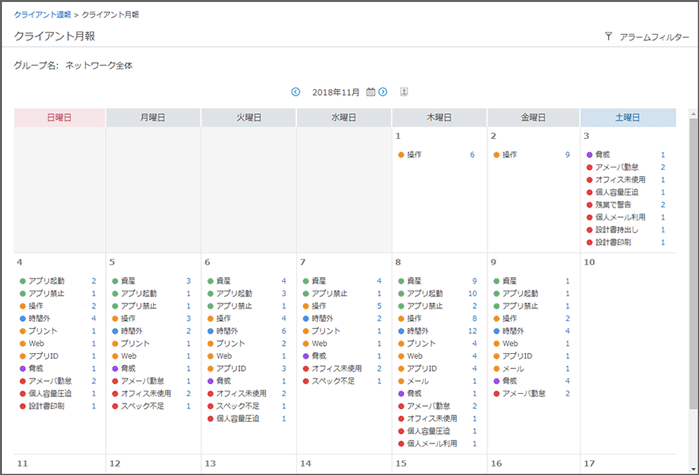This screenshot has height=475, width=699.
Task: Click 脅威 count on day 3
Action: [662, 155]
